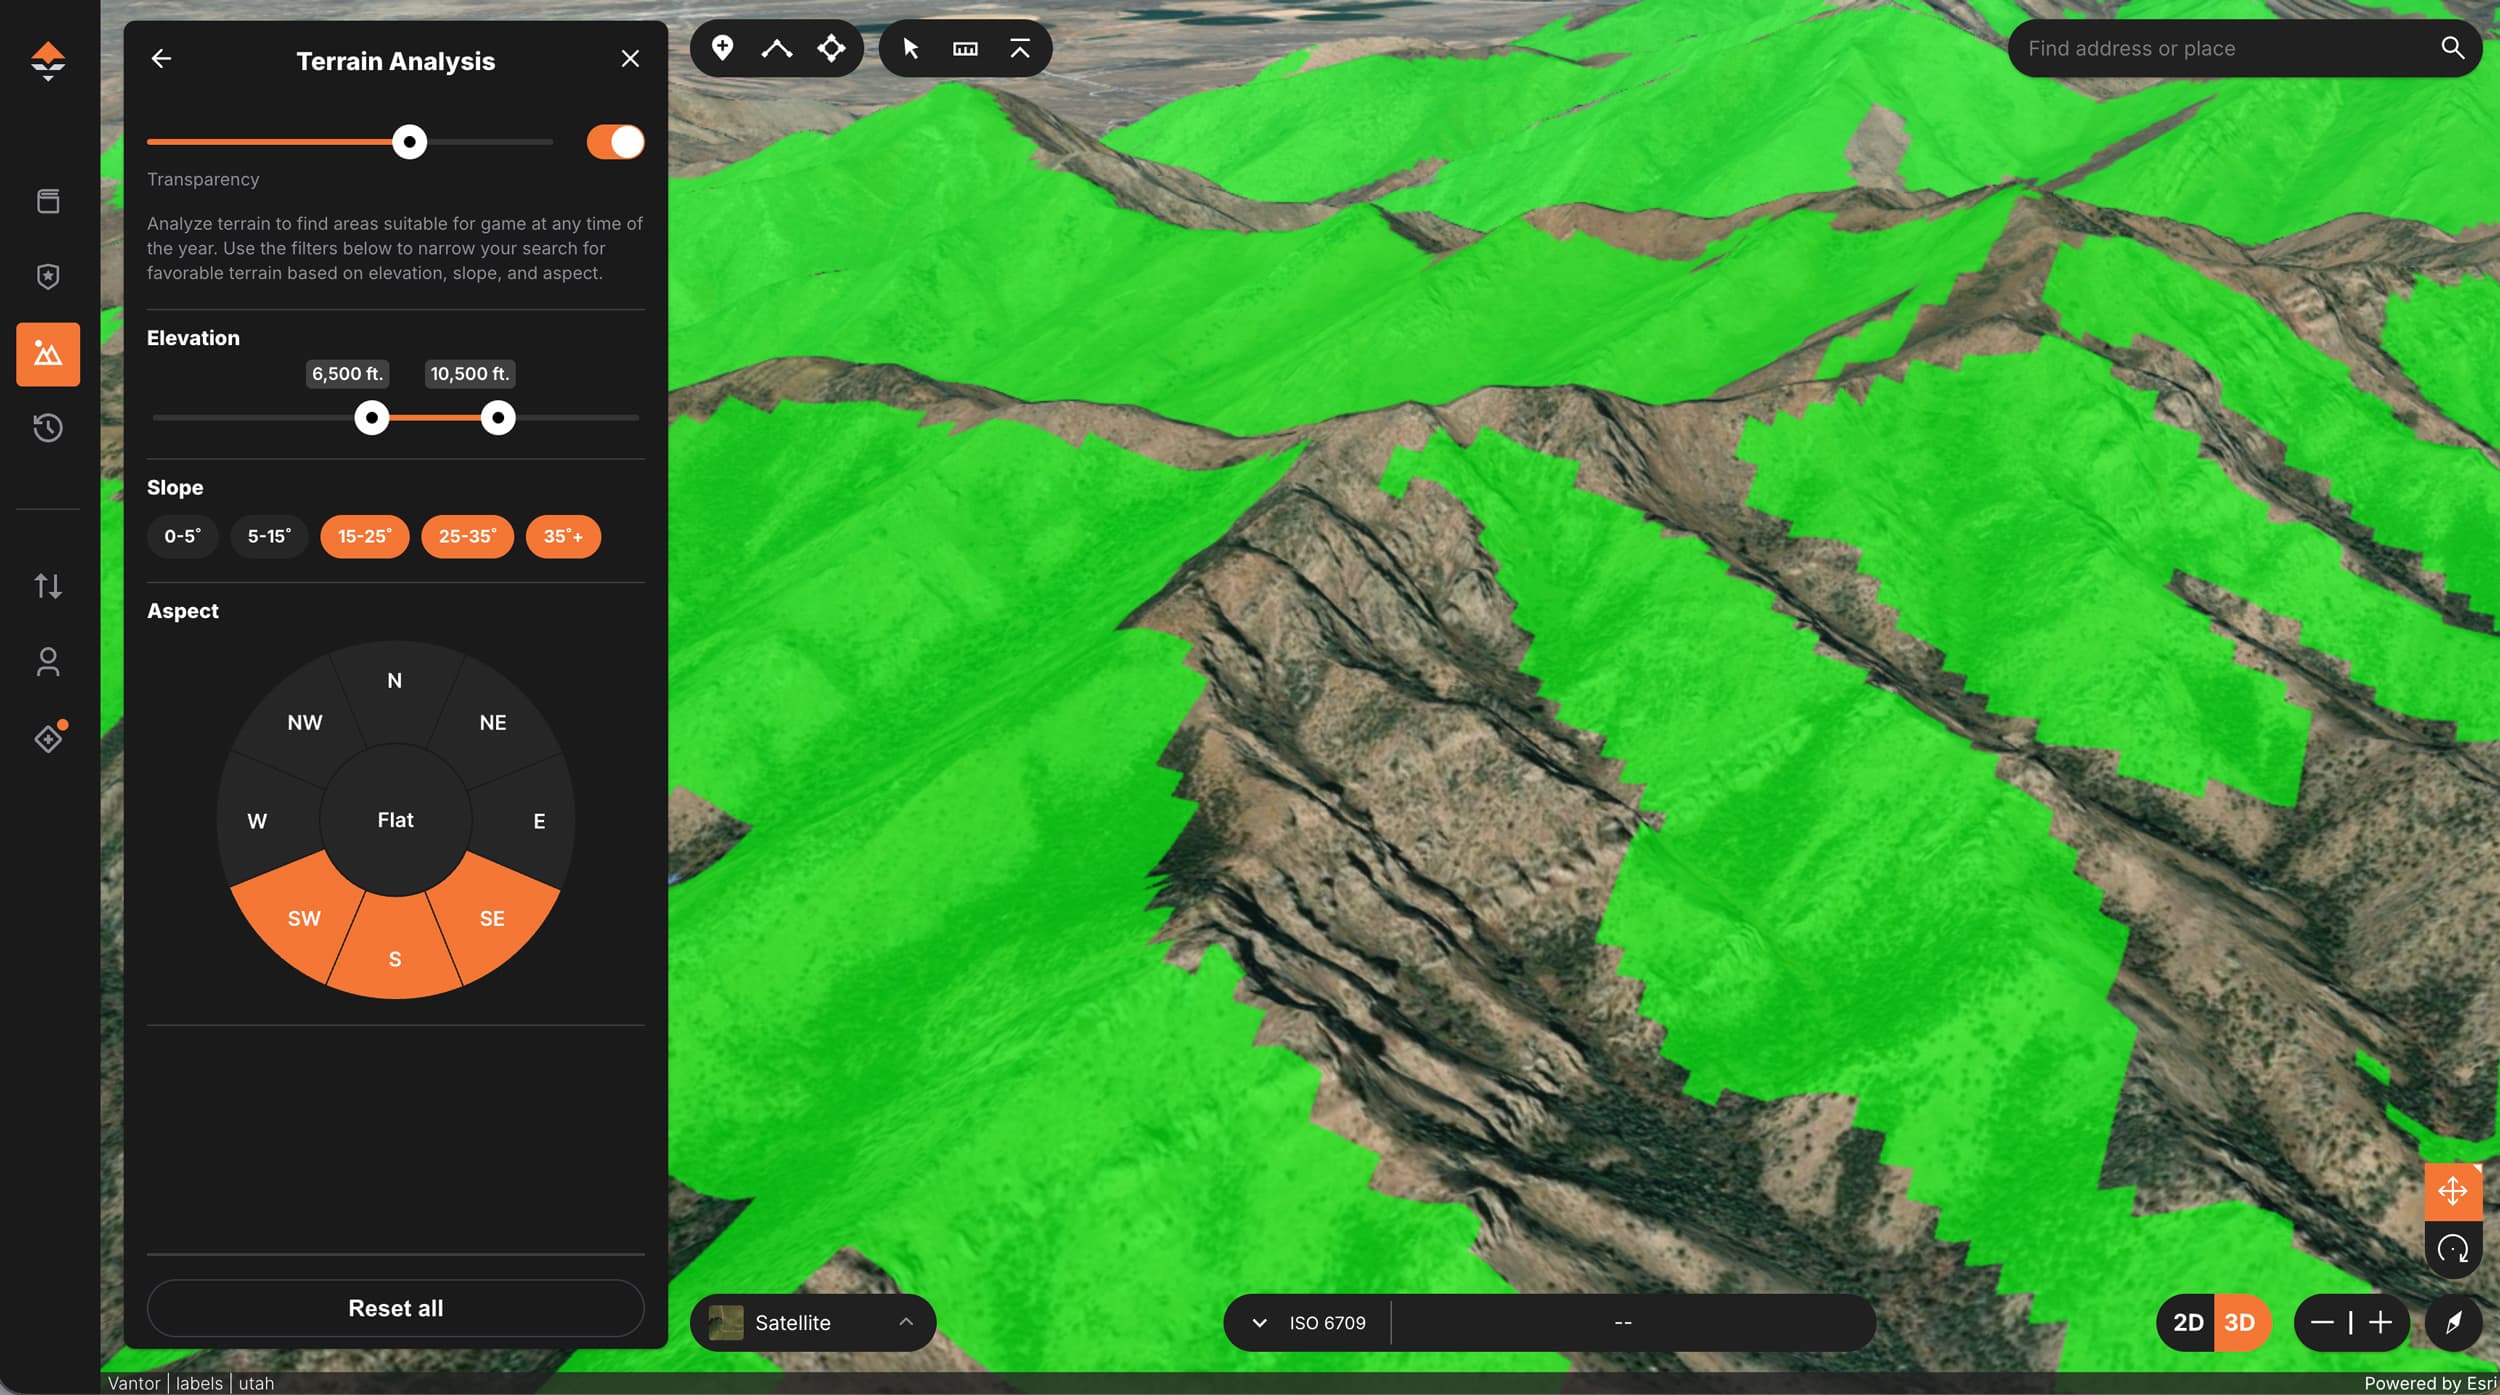Click the Reset all button
Screen dimensions: 2500x1395
pyautogui.click(x=395, y=1308)
